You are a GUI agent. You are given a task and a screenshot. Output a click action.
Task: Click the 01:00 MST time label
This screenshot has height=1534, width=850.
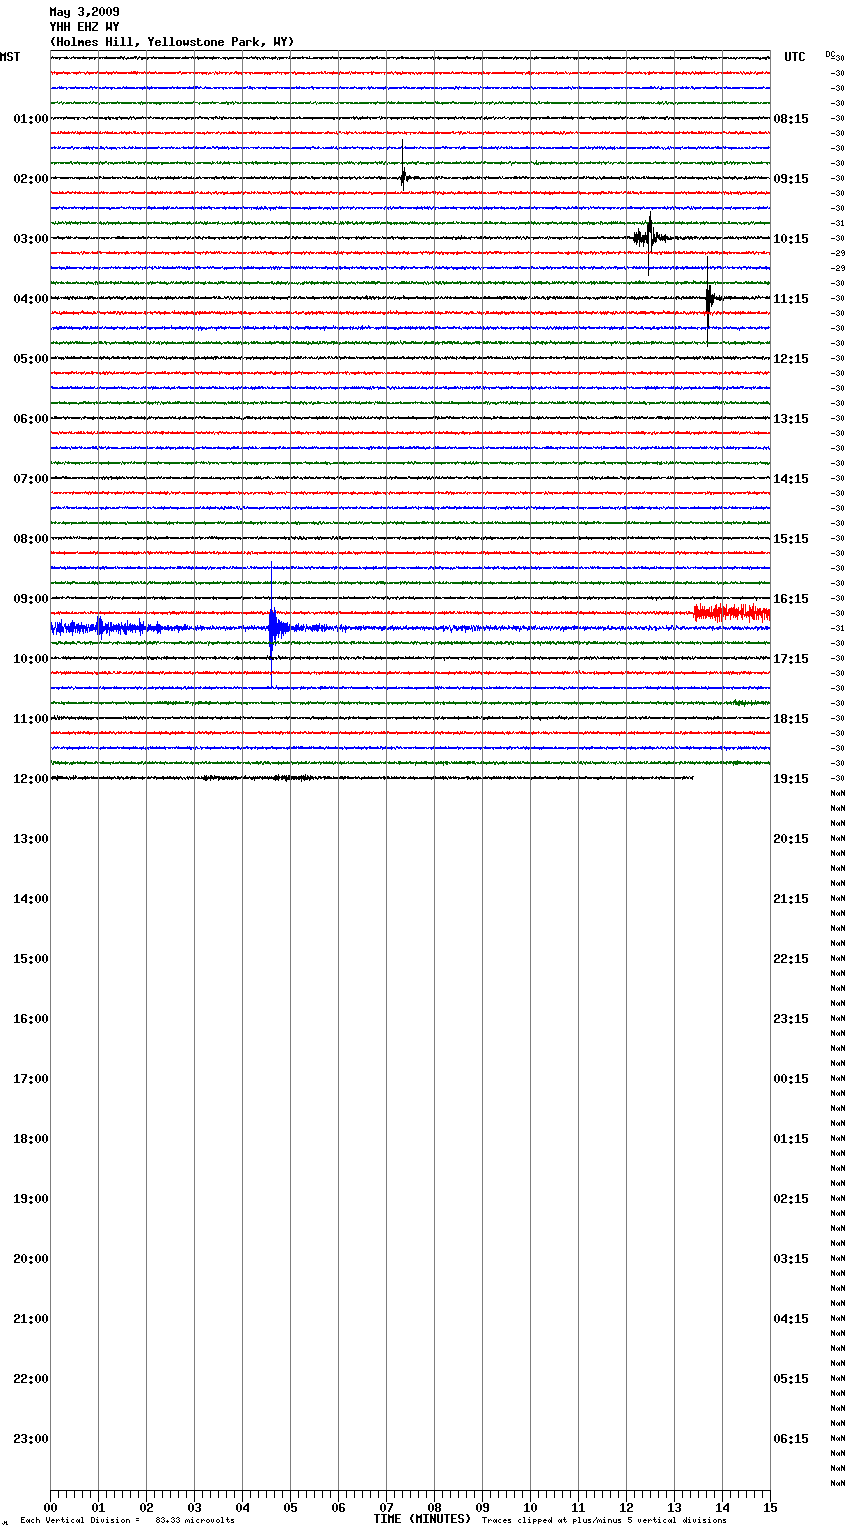point(30,119)
